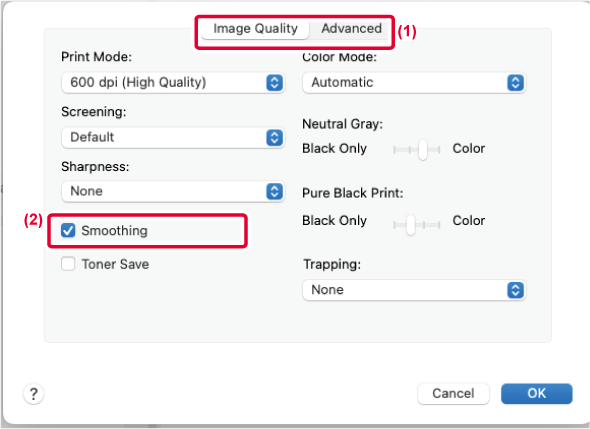Open the Sharpness None dropdown

click(x=173, y=192)
